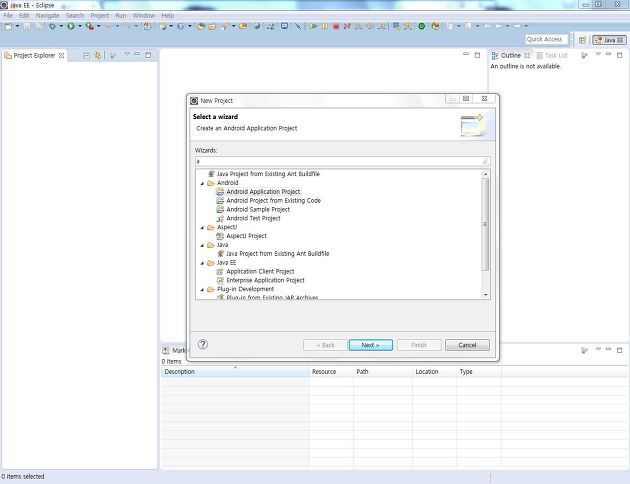The image size is (630, 484).
Task: Open Run configurations dropdown arrow
Action: point(80,27)
